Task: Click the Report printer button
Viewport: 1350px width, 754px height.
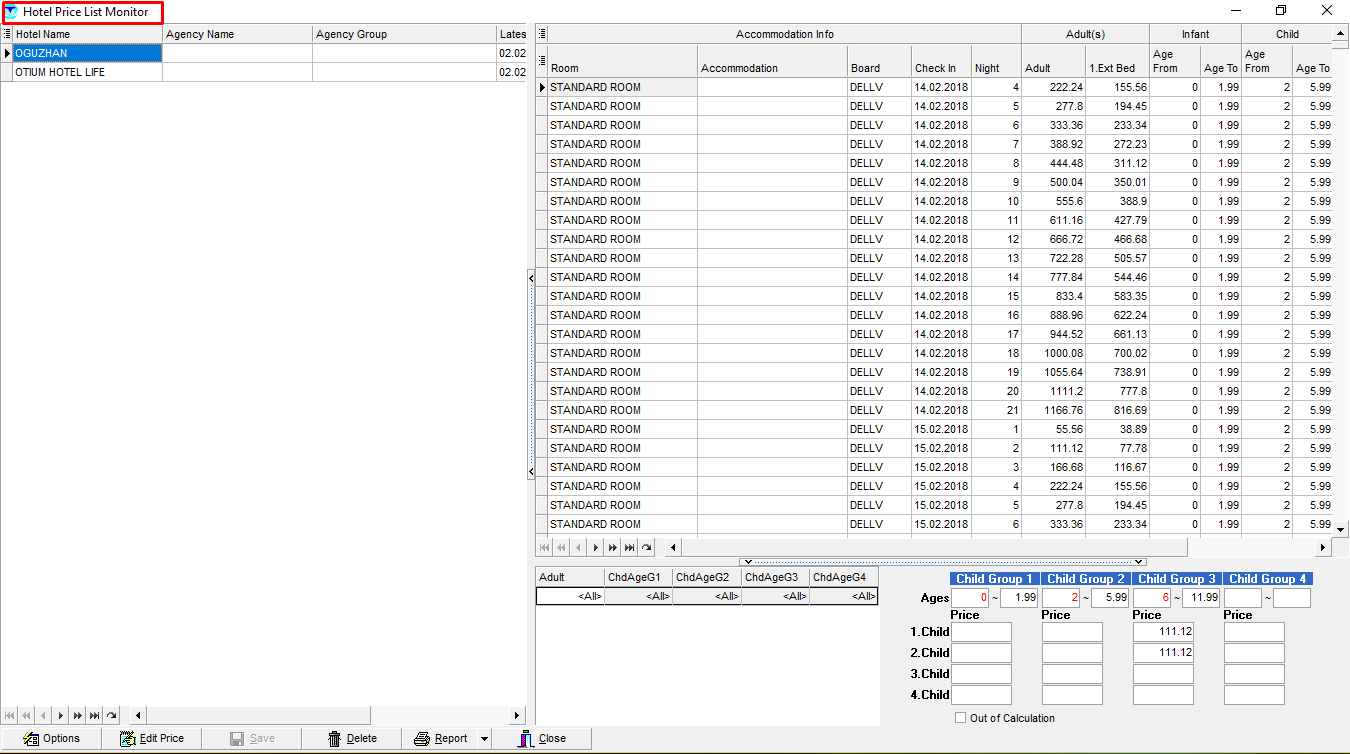Action: tap(441, 738)
